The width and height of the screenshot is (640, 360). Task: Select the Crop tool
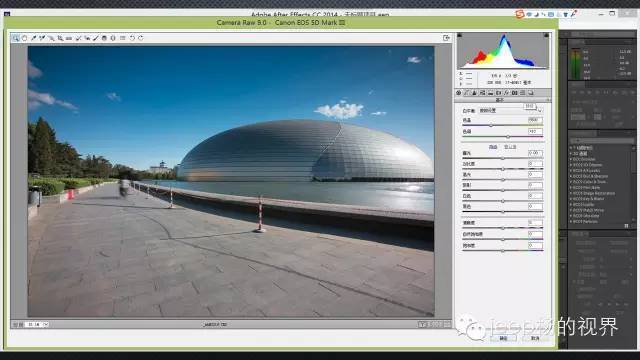(x=60, y=38)
